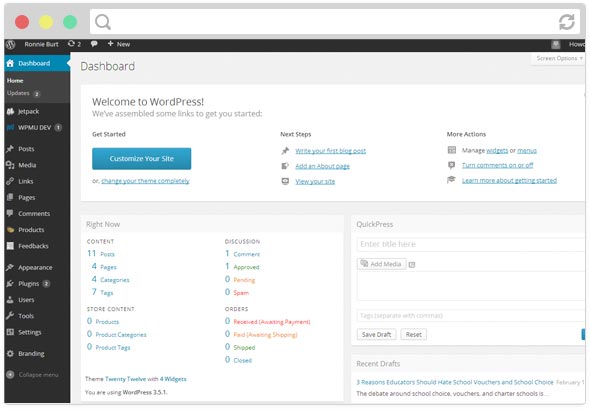Open the menus link
The width and height of the screenshot is (590, 410).
(x=527, y=150)
